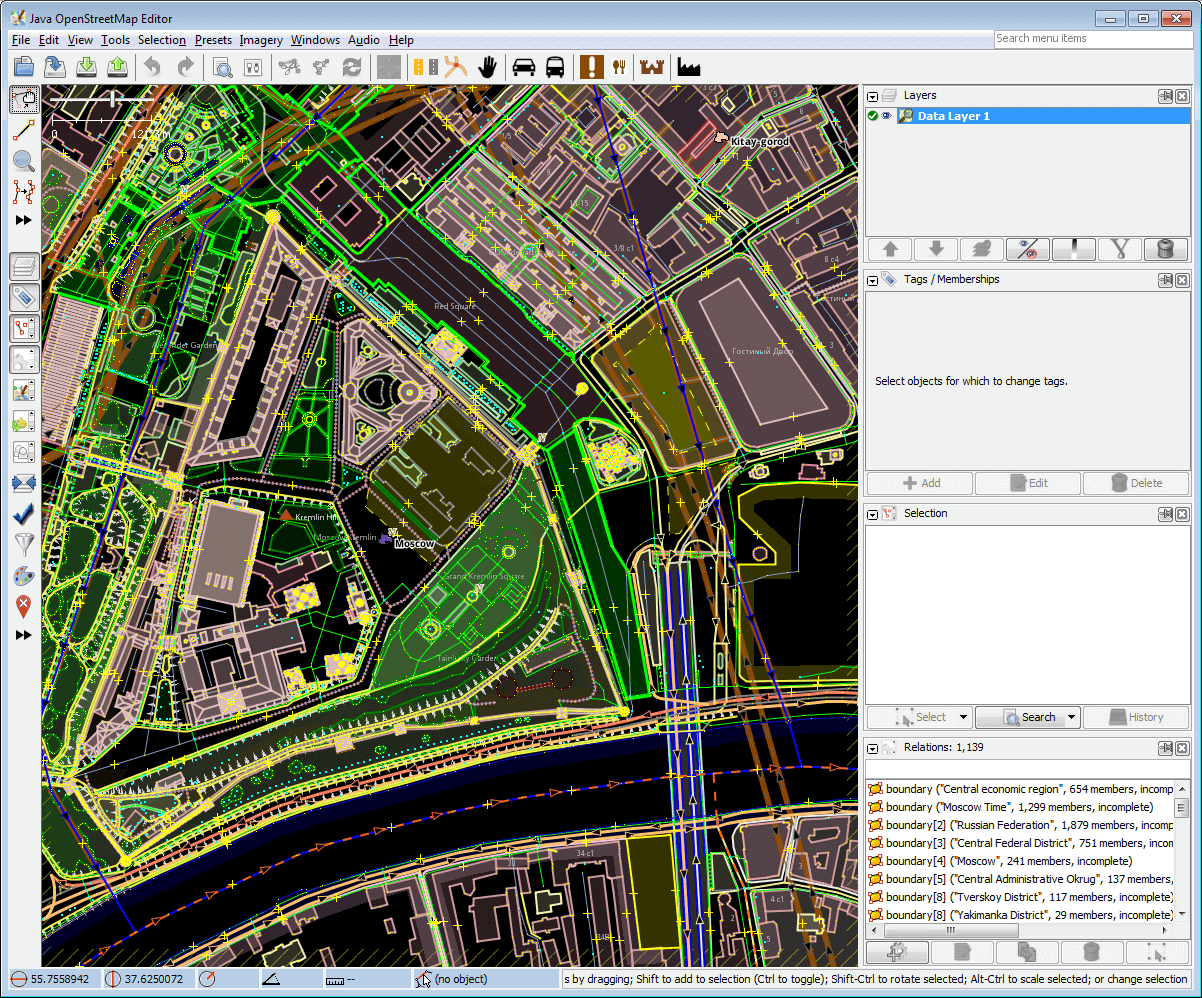Open the Filter funnel panel icon
Viewport: 1202px width, 998px height.
(24, 545)
